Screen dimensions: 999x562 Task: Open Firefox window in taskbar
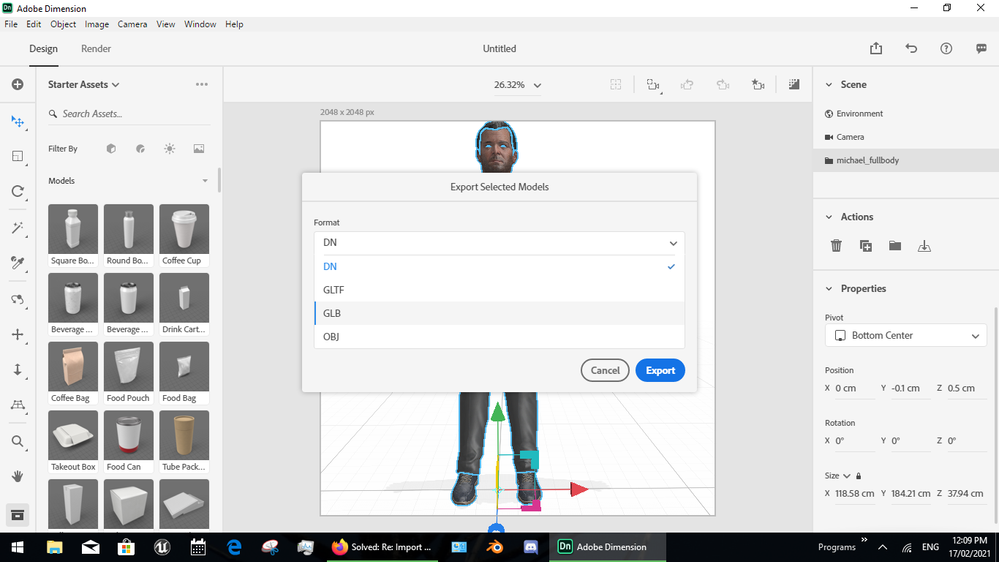coord(382,547)
